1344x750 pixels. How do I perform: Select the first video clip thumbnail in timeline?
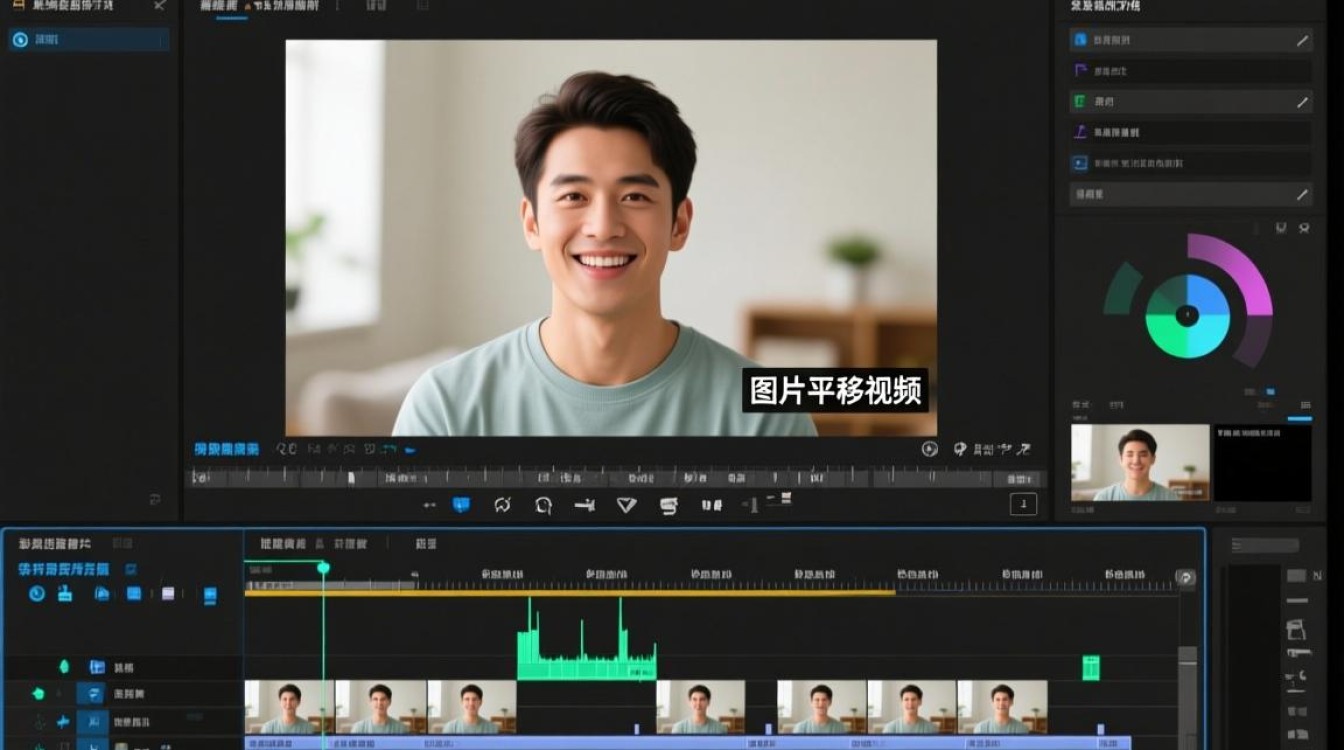click(x=290, y=707)
